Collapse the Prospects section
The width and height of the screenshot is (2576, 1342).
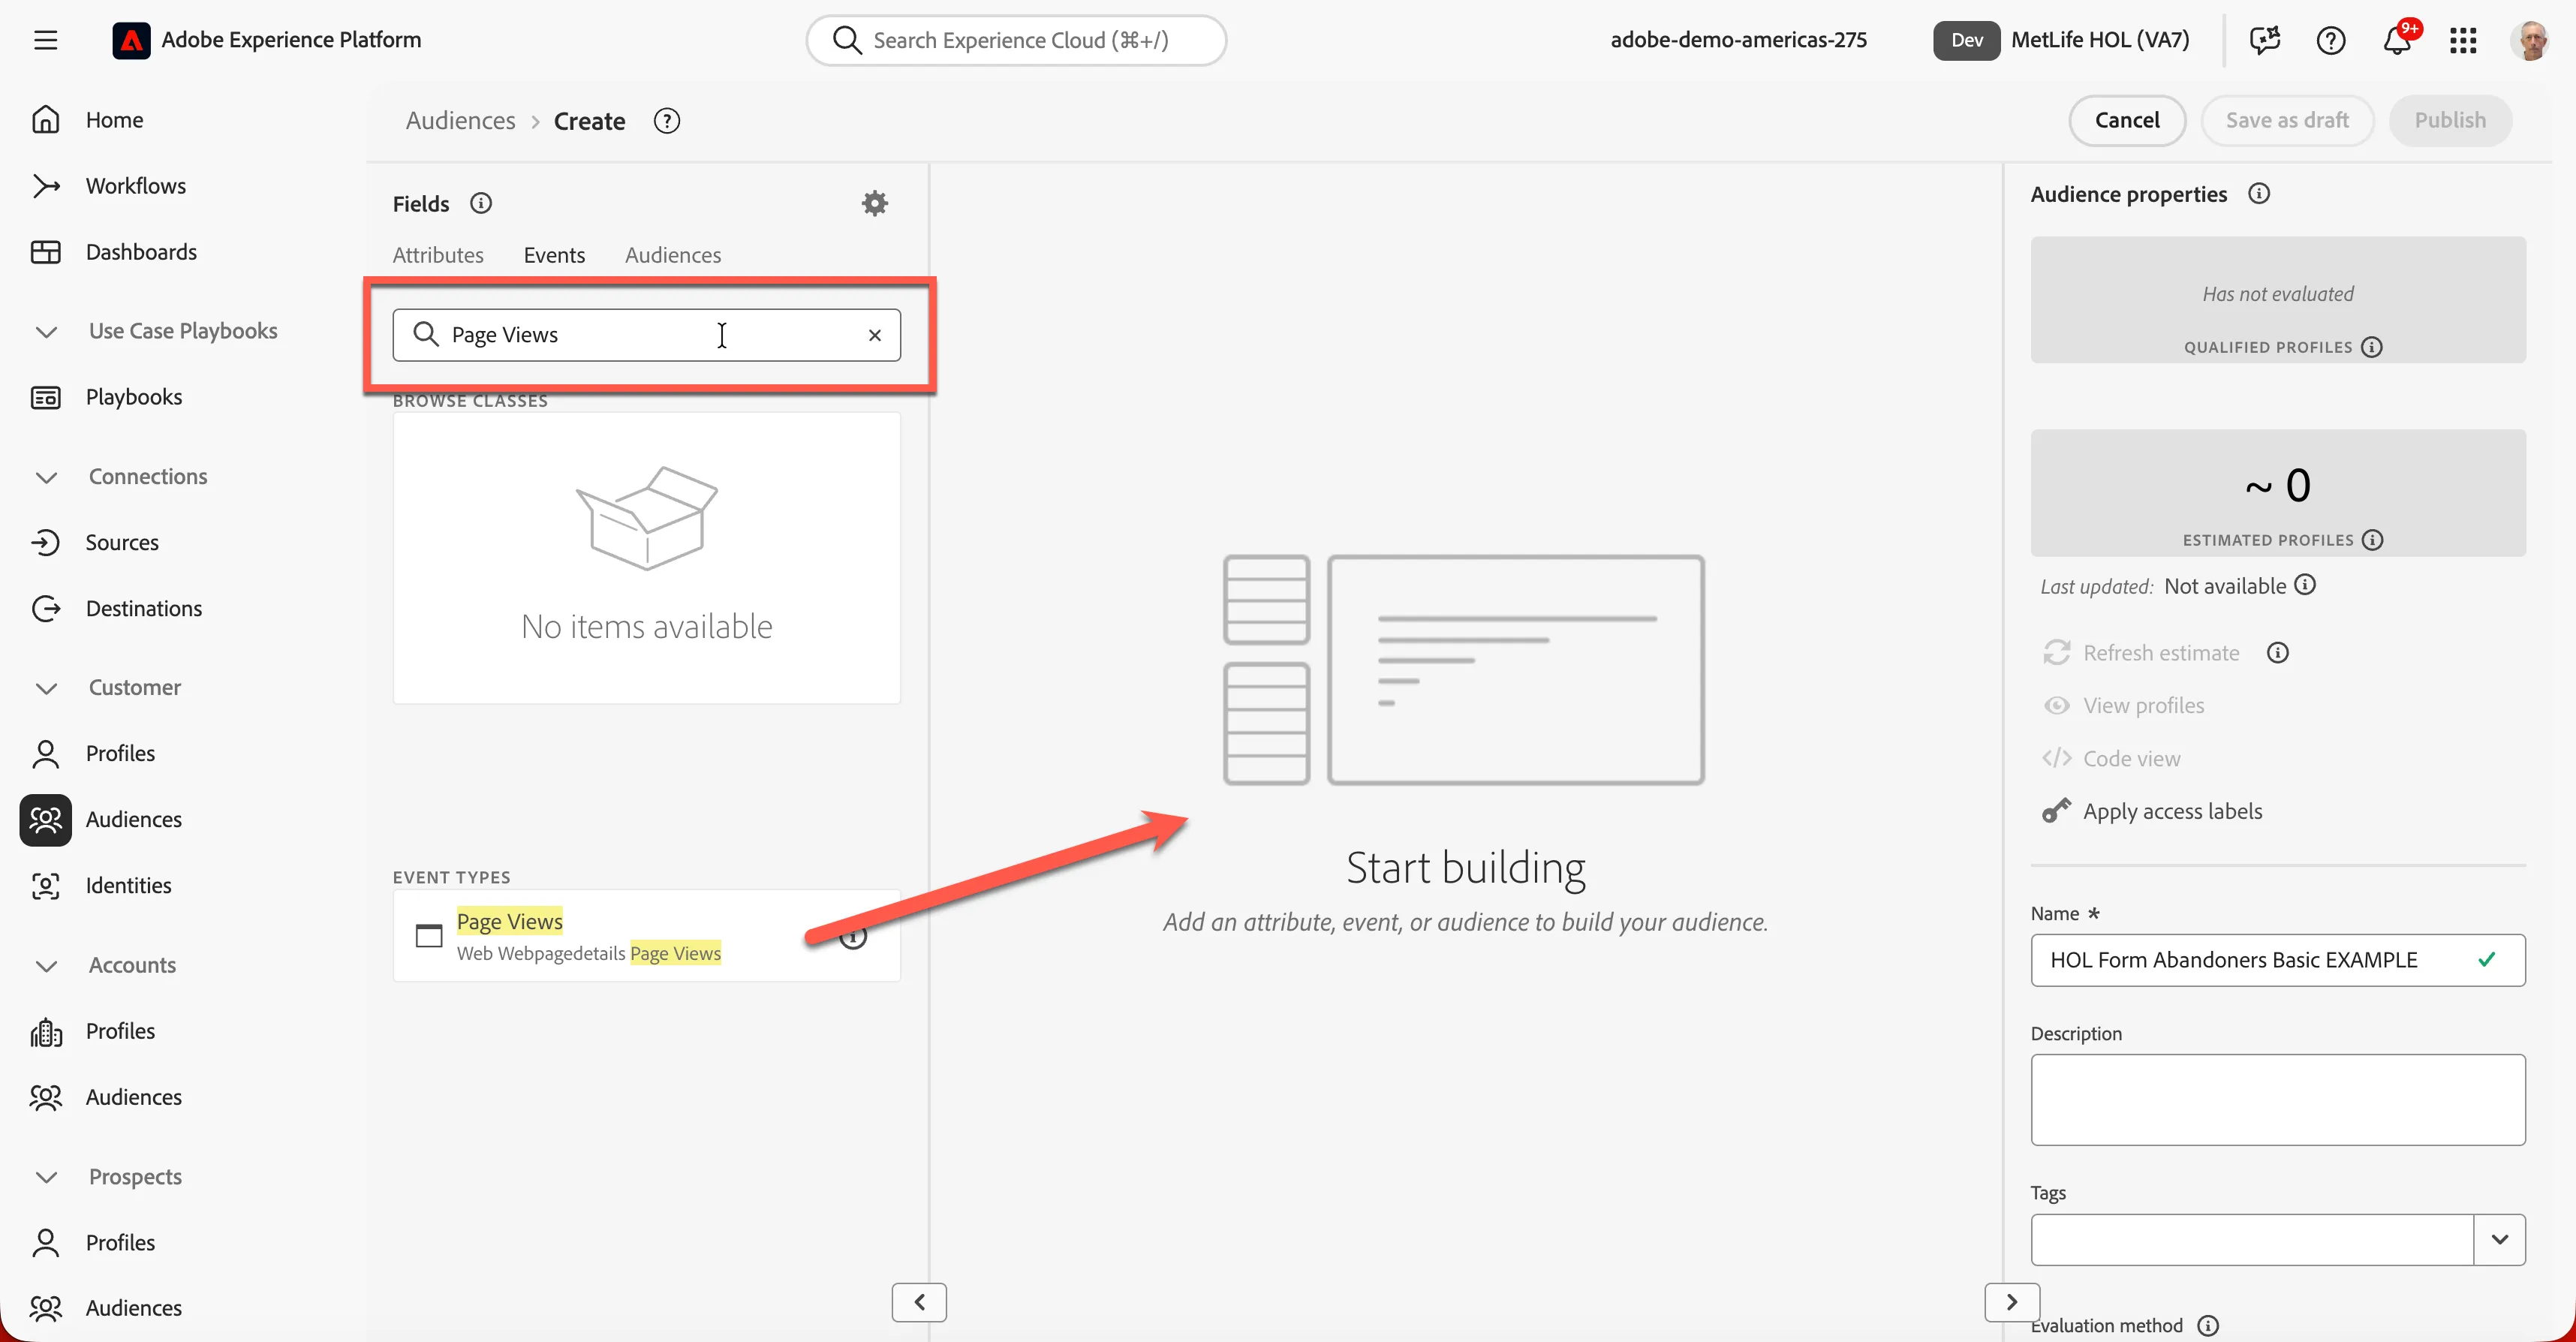46,1177
